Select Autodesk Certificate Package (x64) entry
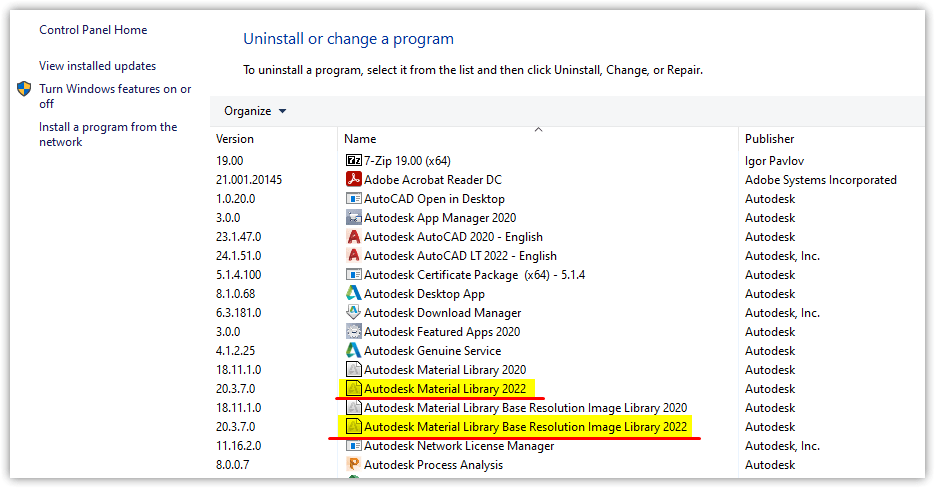935x488 pixels. point(475,275)
